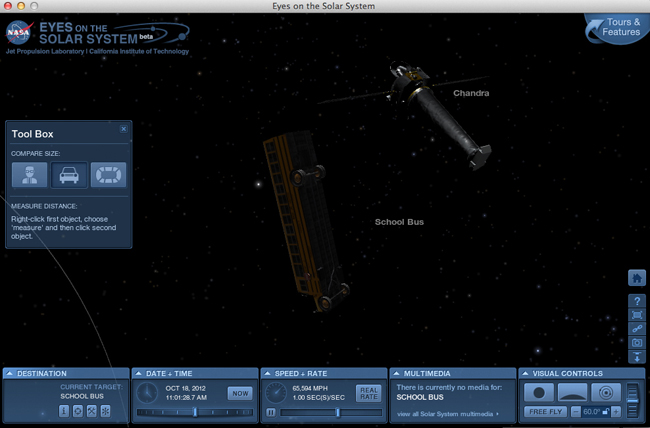Collapse the Multimedia panel

click(x=396, y=373)
